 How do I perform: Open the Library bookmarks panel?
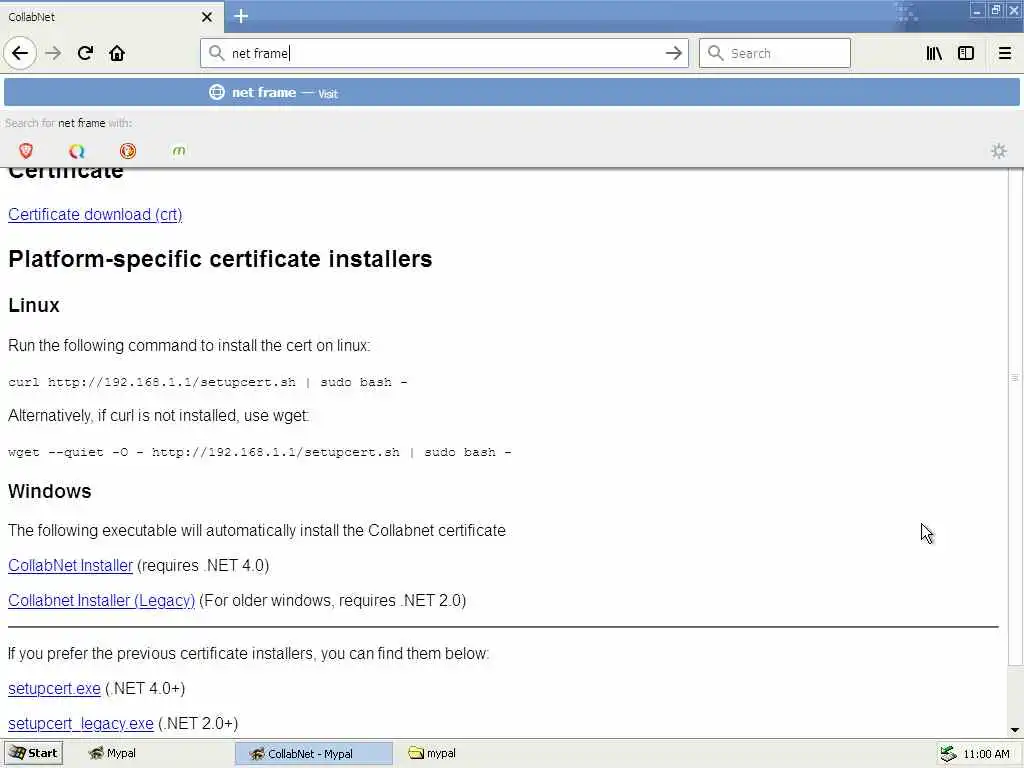pos(934,53)
